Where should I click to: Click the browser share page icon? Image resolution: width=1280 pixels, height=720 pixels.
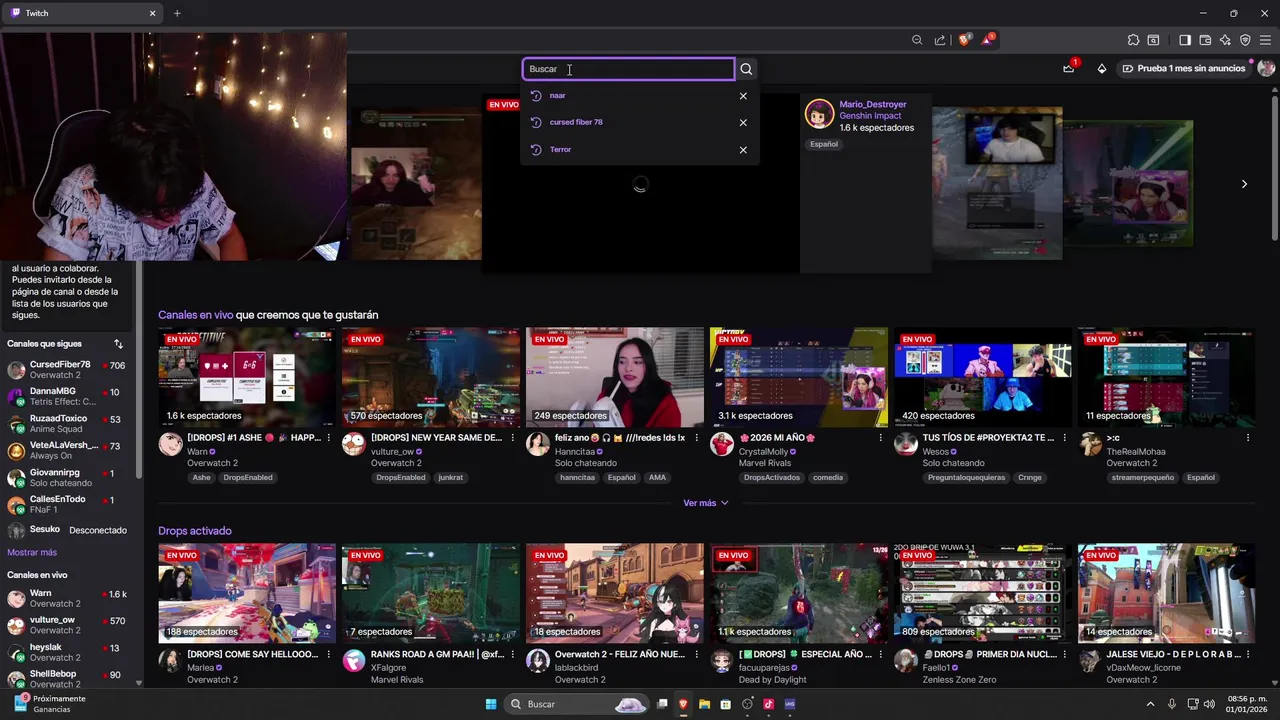[940, 40]
